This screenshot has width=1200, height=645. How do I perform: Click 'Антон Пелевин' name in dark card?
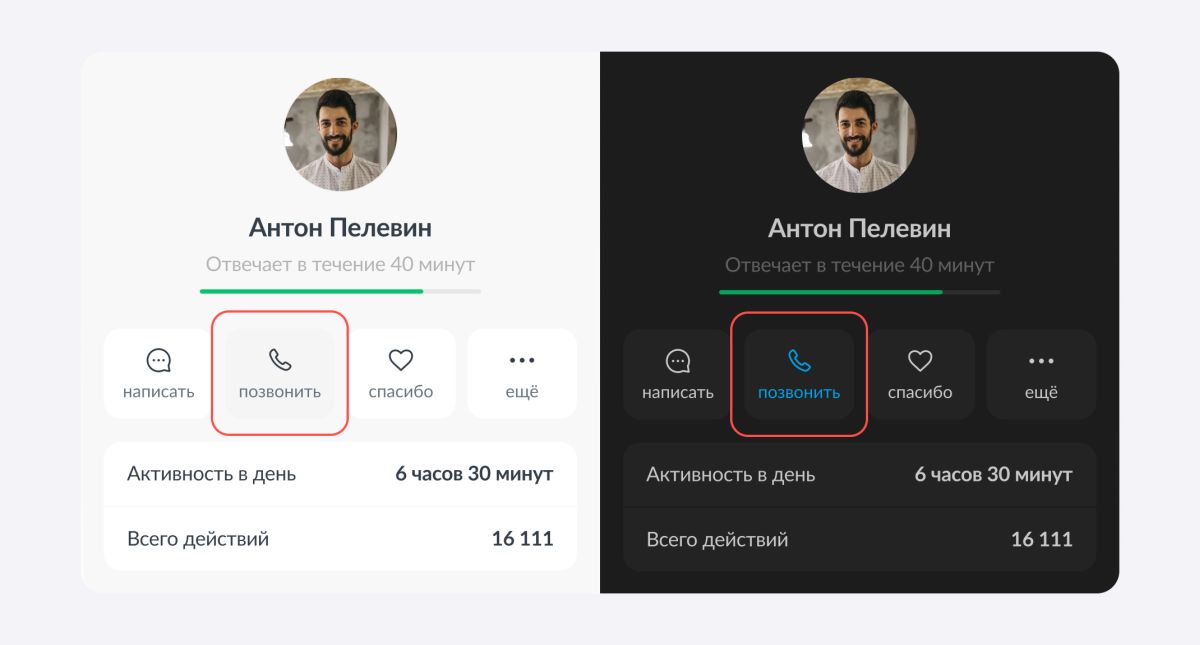click(859, 228)
